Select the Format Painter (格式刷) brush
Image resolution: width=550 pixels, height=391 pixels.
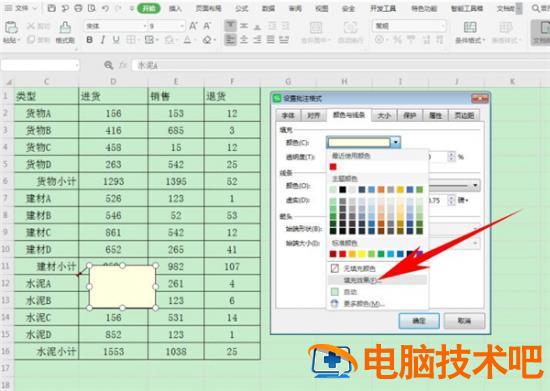pyautogui.click(x=65, y=28)
